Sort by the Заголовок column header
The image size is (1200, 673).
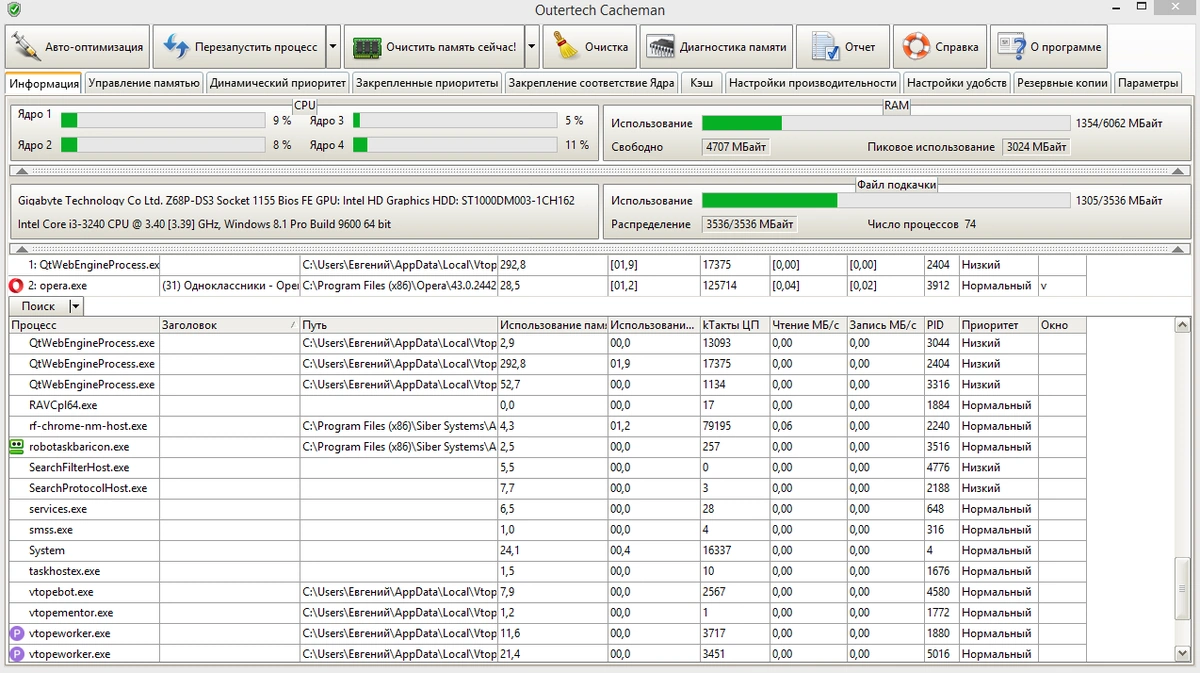pos(230,325)
